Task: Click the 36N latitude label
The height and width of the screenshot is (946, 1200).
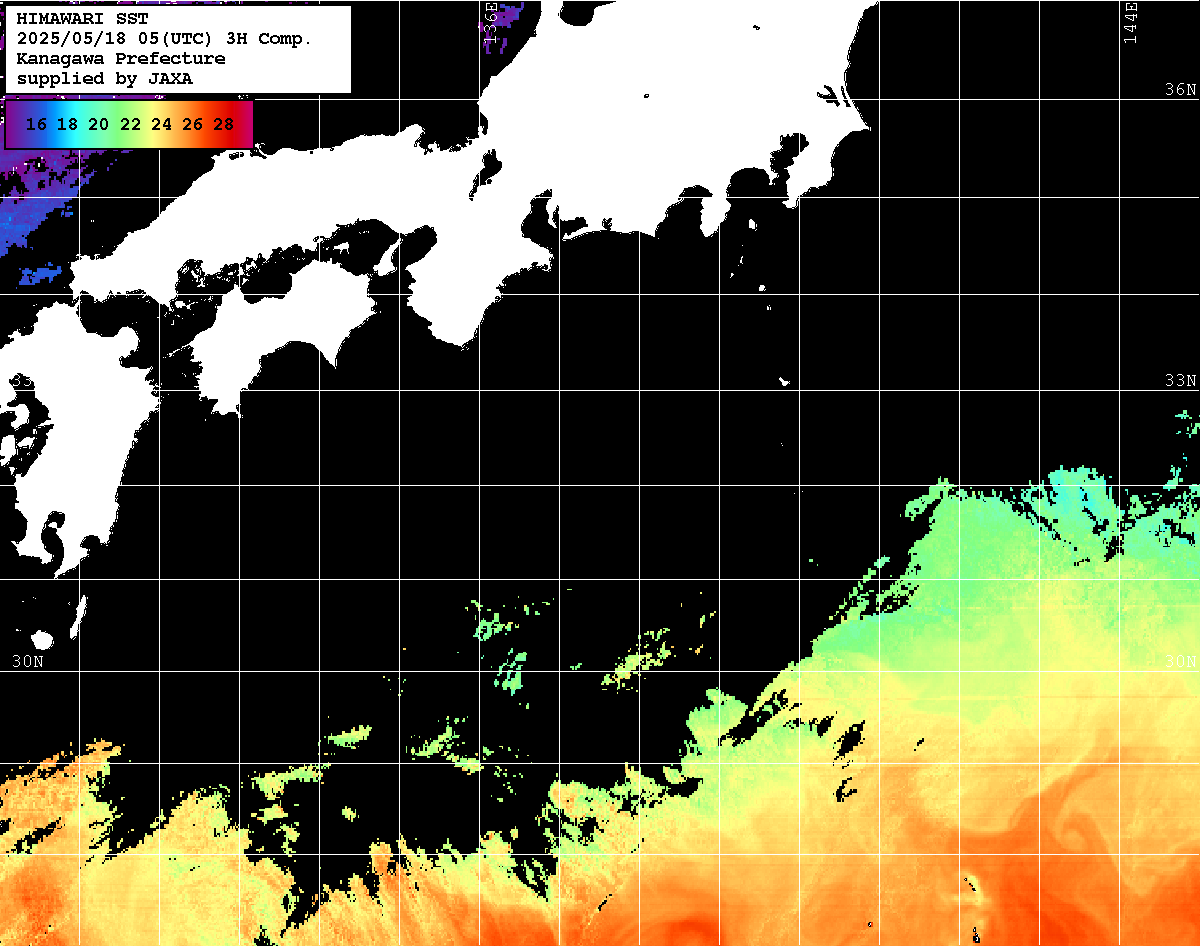Action: [x=1181, y=90]
